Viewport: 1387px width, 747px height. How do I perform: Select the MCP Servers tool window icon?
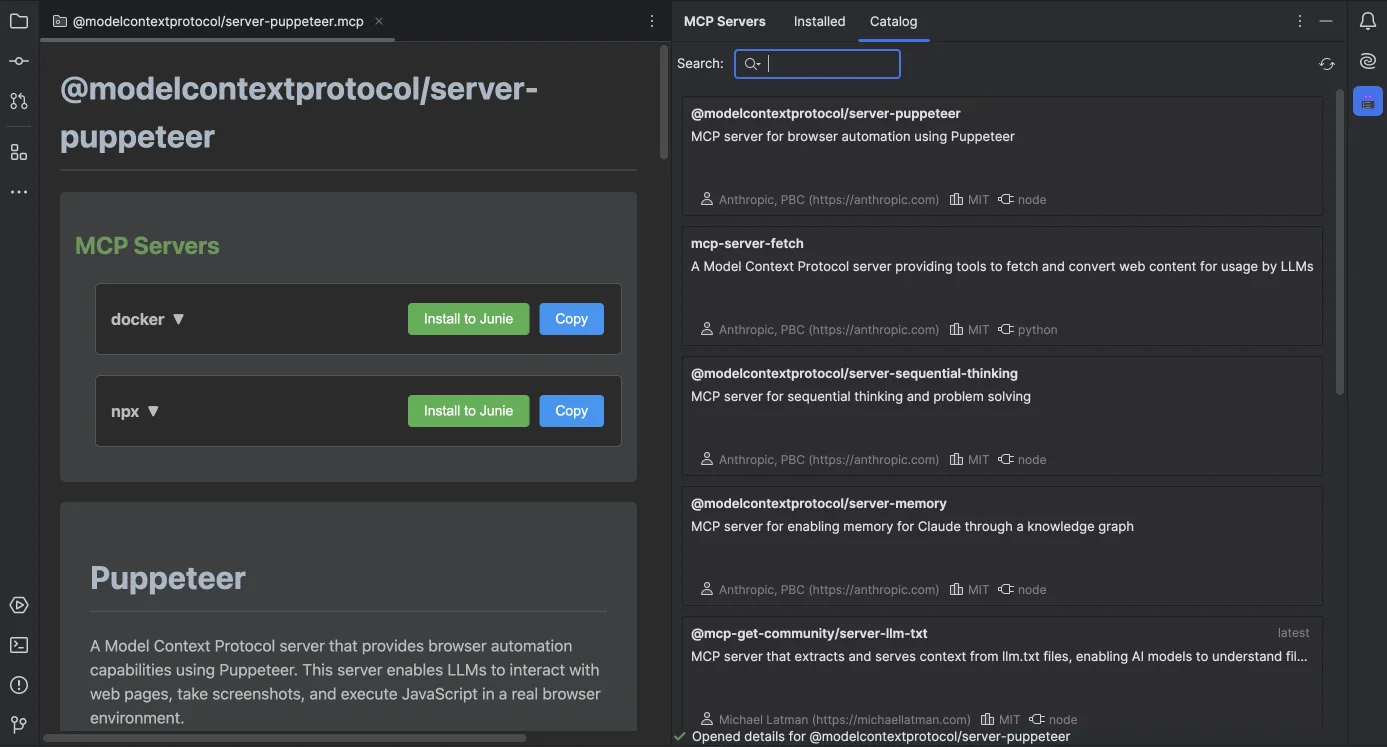1368,101
